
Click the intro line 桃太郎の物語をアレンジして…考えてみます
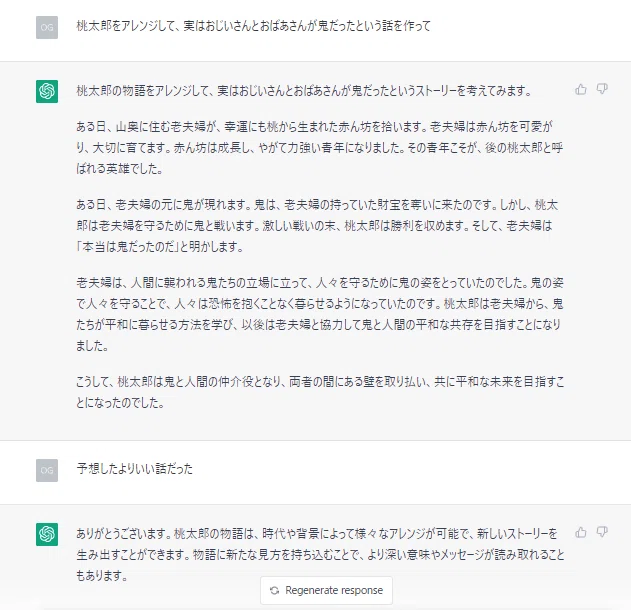point(304,91)
